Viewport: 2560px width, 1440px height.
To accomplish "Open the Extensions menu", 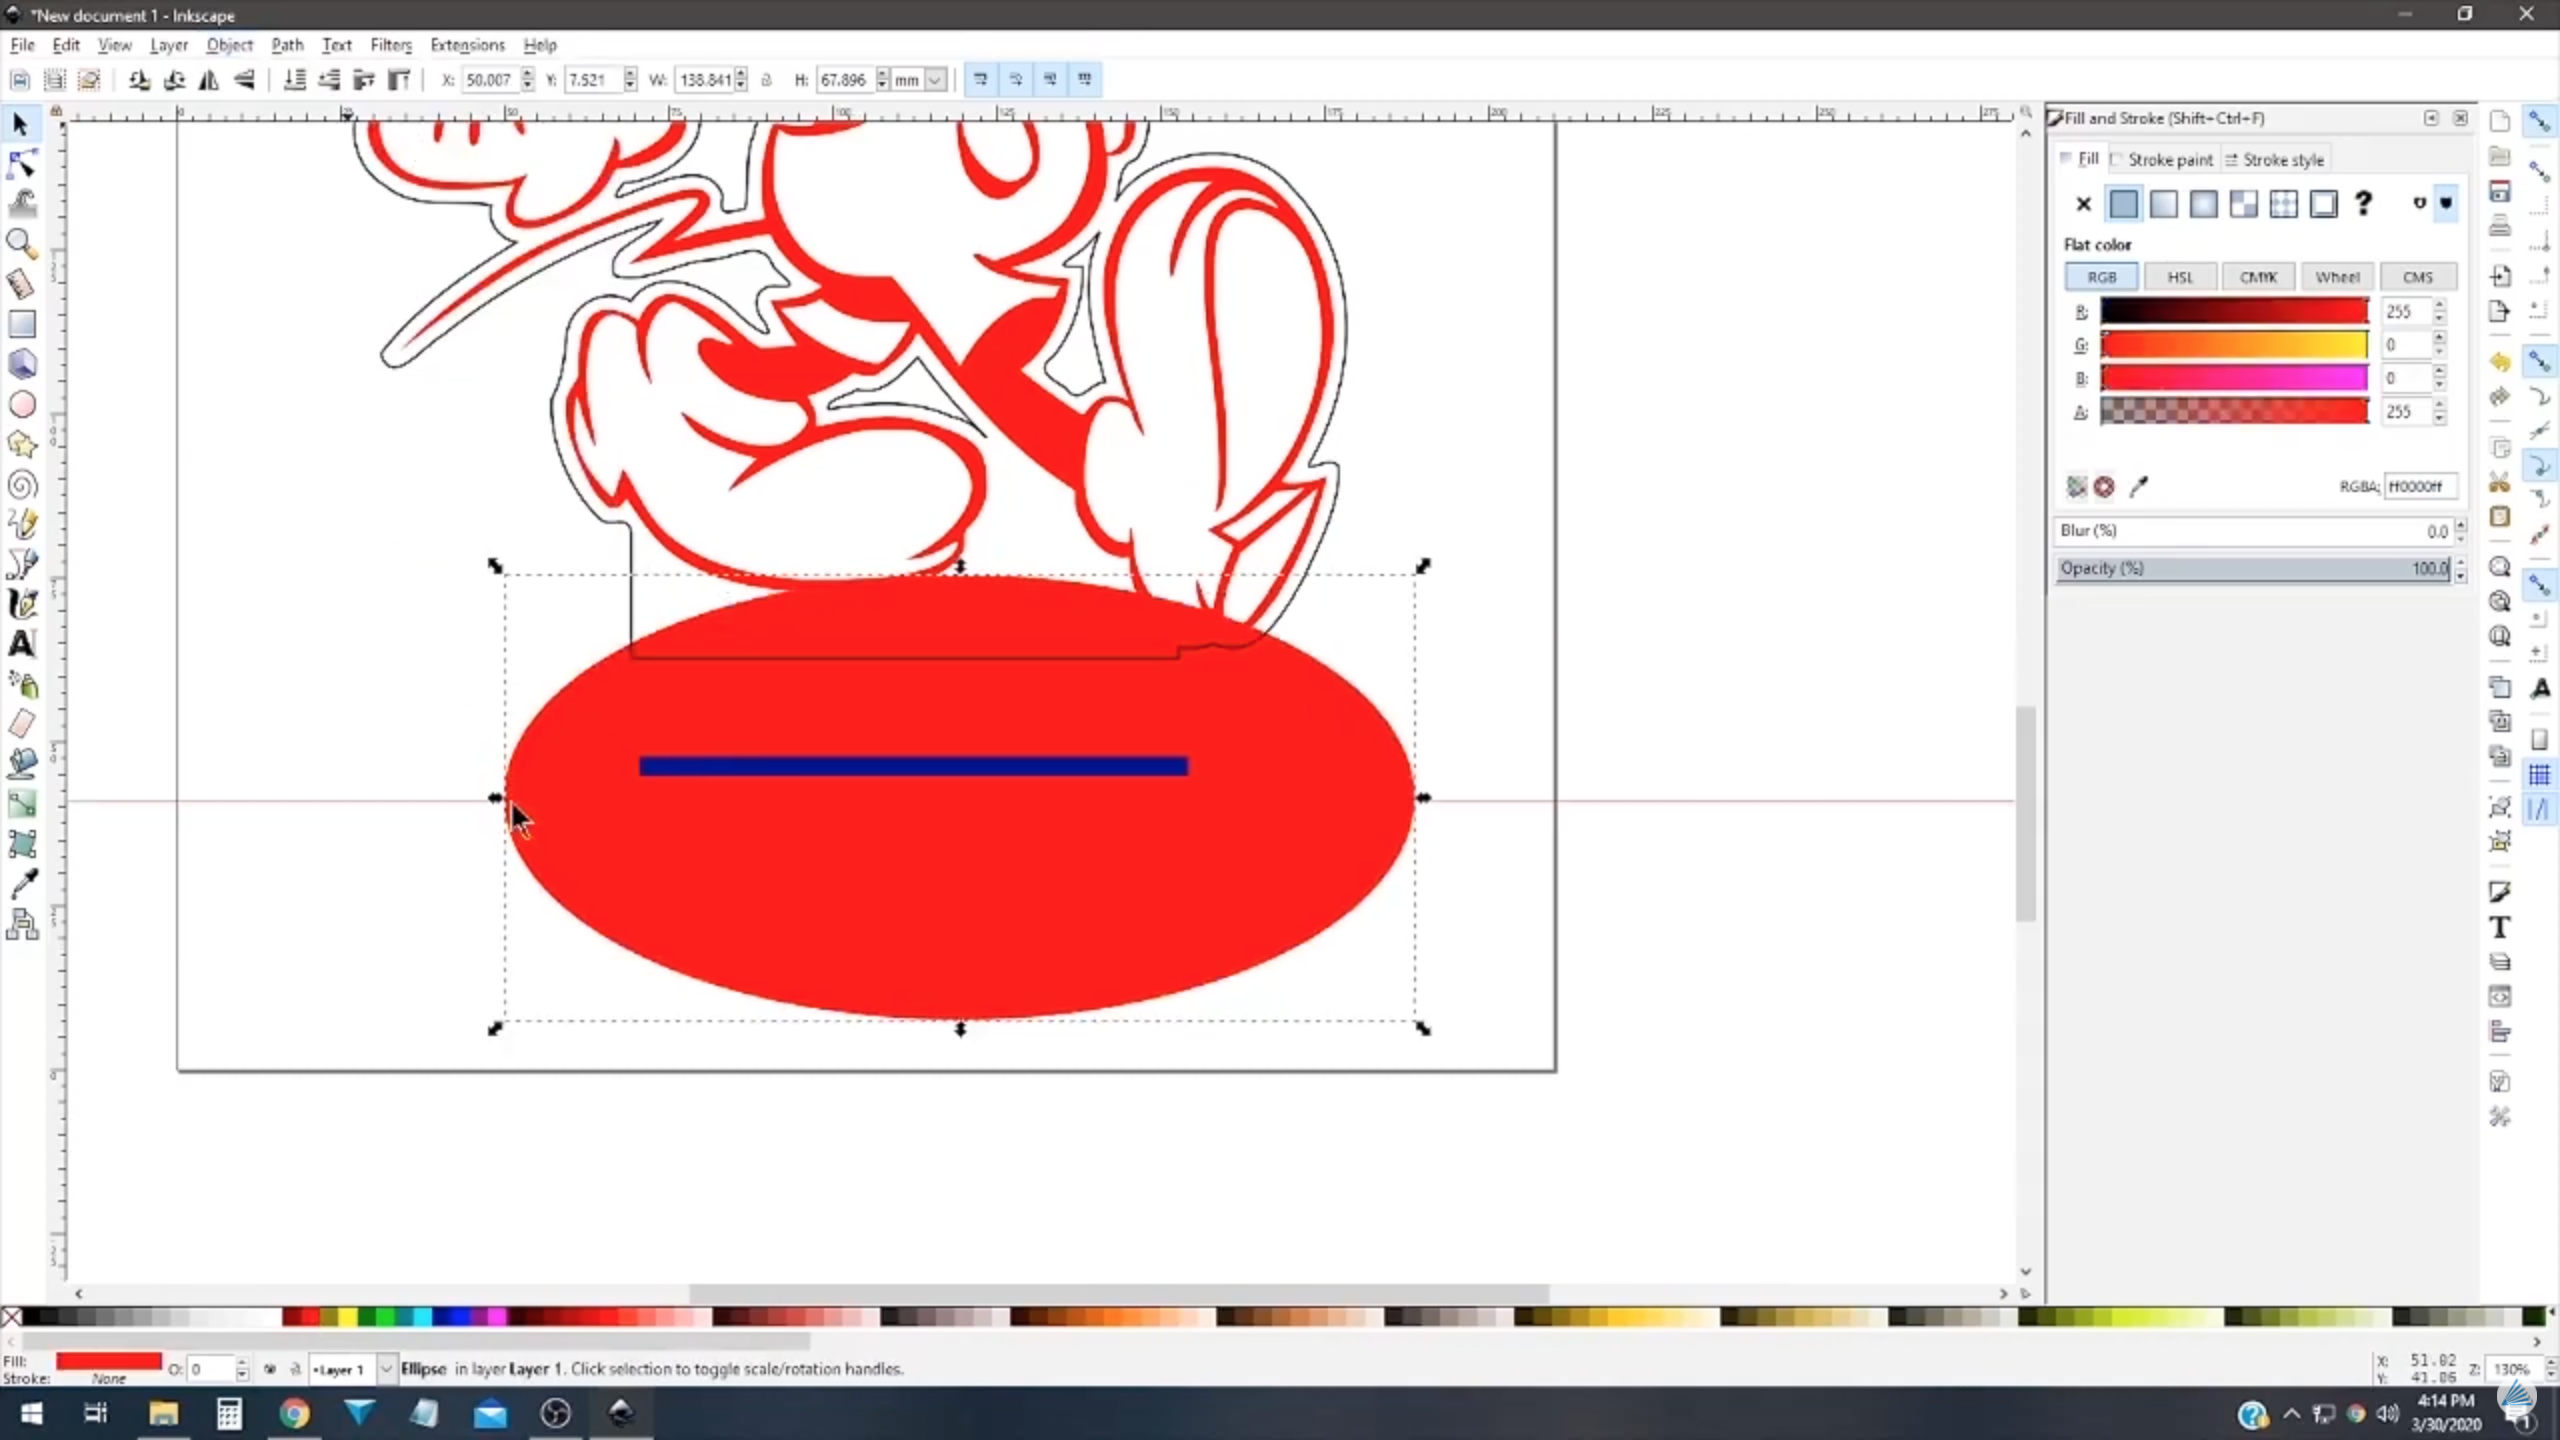I will [x=464, y=44].
